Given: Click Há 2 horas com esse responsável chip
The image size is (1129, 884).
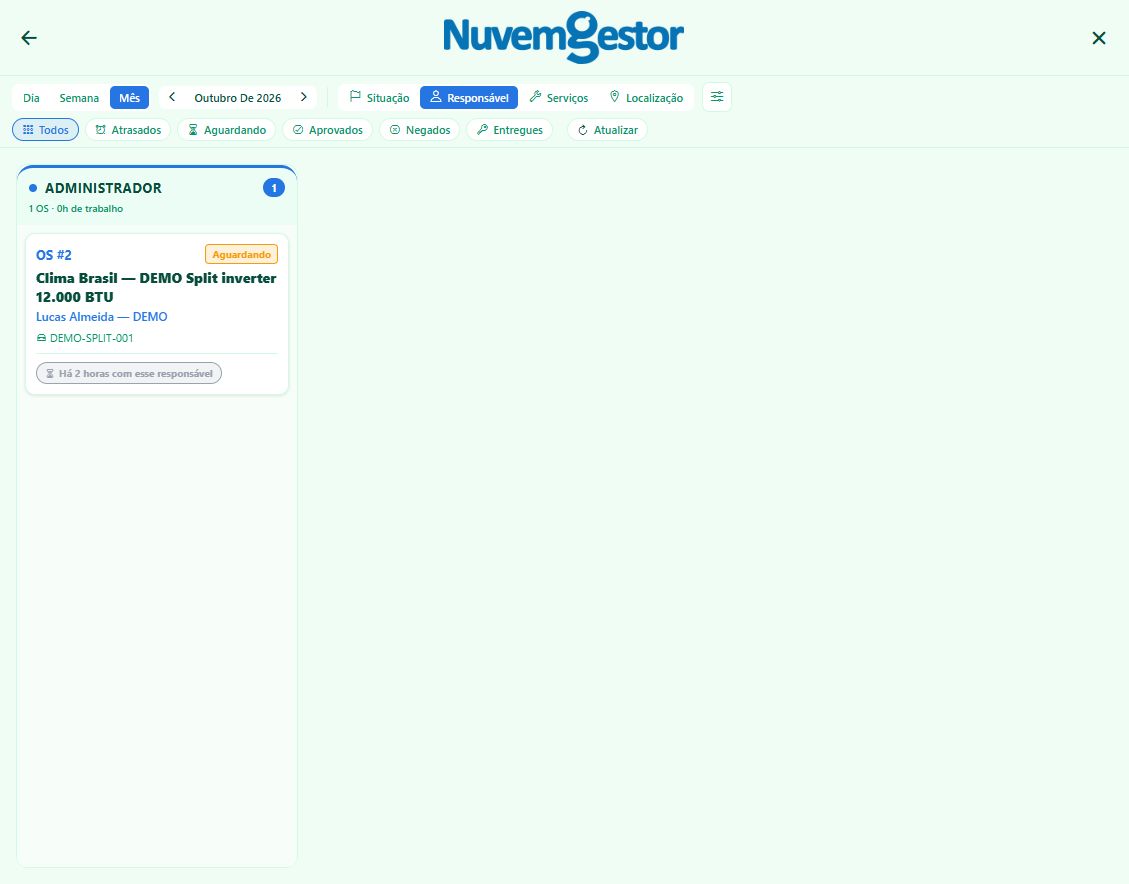Looking at the screenshot, I should tap(129, 373).
